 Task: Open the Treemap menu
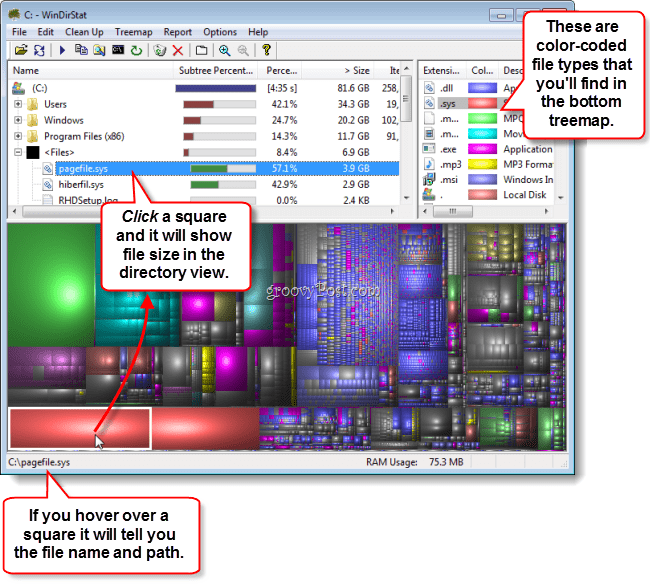(133, 32)
